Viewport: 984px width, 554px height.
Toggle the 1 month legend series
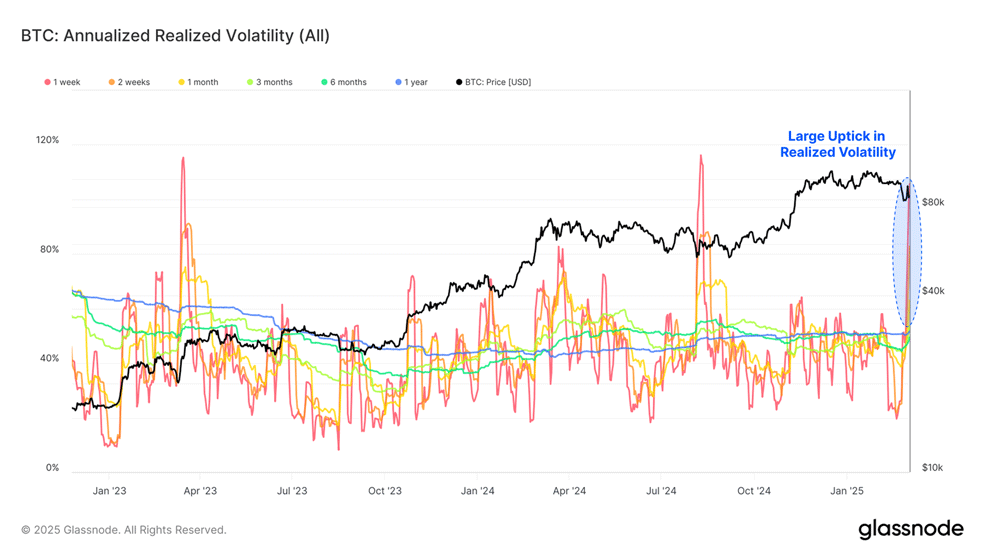pos(198,82)
